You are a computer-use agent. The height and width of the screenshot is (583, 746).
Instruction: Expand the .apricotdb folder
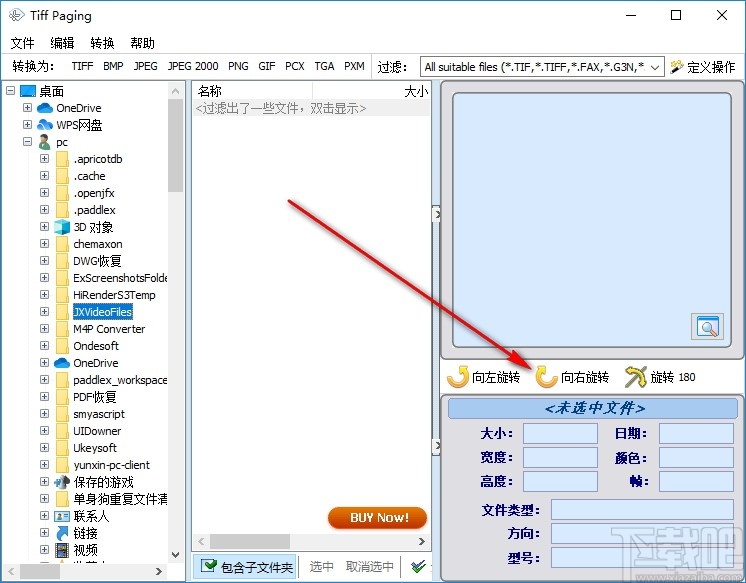[44, 158]
